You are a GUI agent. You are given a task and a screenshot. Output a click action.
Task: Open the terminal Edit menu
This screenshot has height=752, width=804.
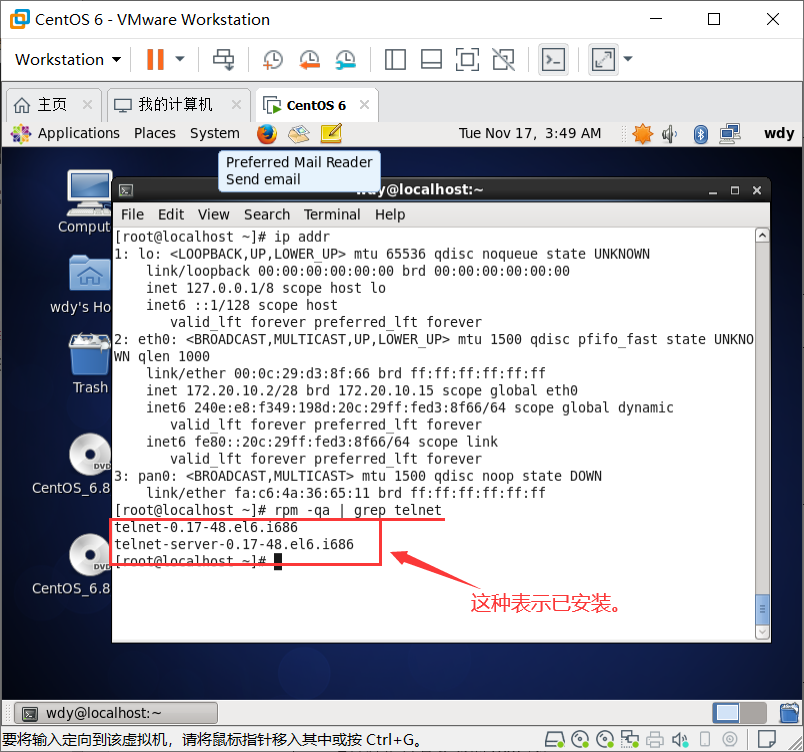171,214
